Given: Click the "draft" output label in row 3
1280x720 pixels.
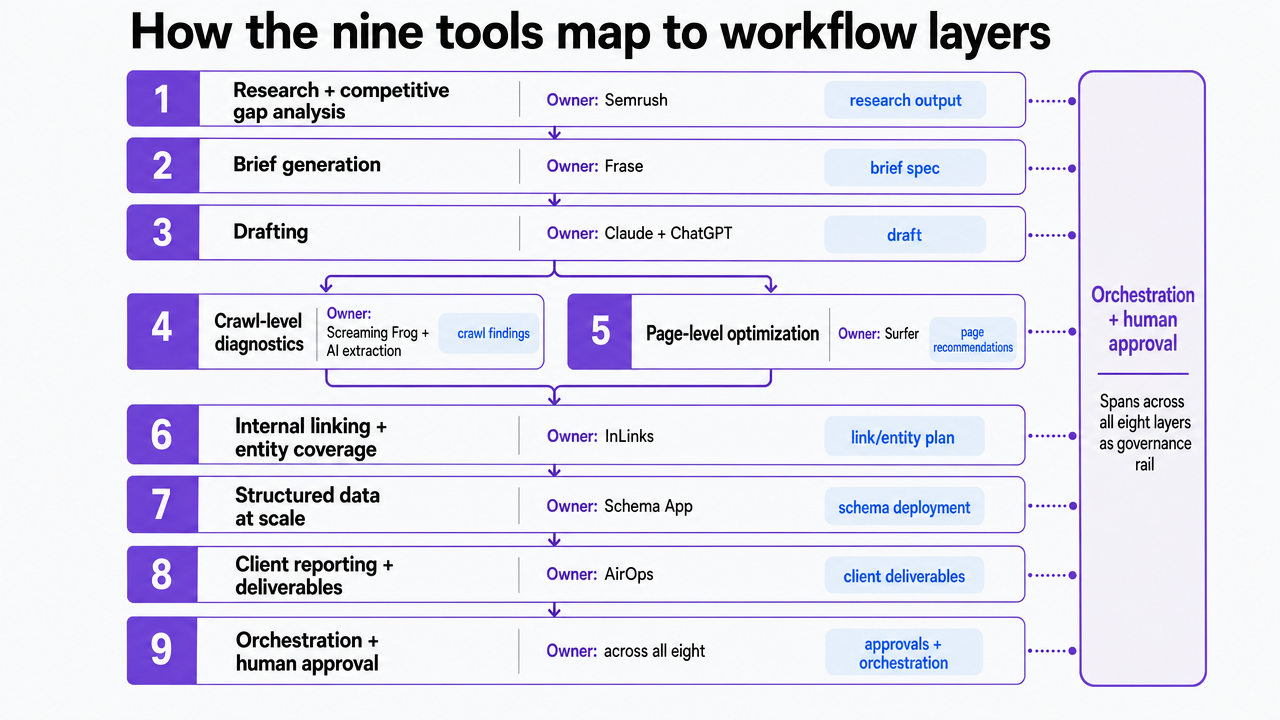Looking at the screenshot, I should pos(905,235).
